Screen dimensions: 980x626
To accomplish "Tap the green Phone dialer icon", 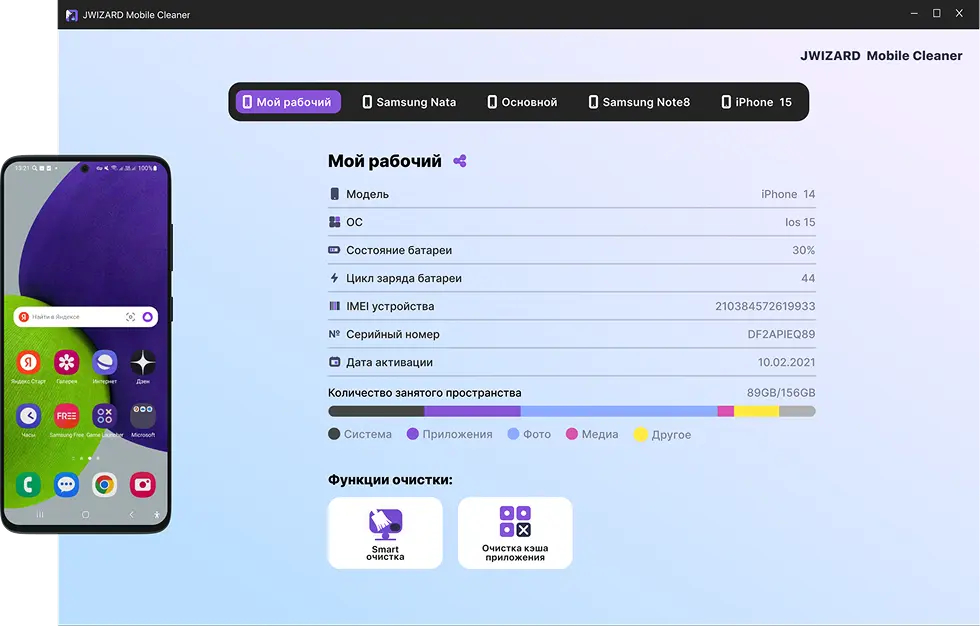I will point(28,485).
